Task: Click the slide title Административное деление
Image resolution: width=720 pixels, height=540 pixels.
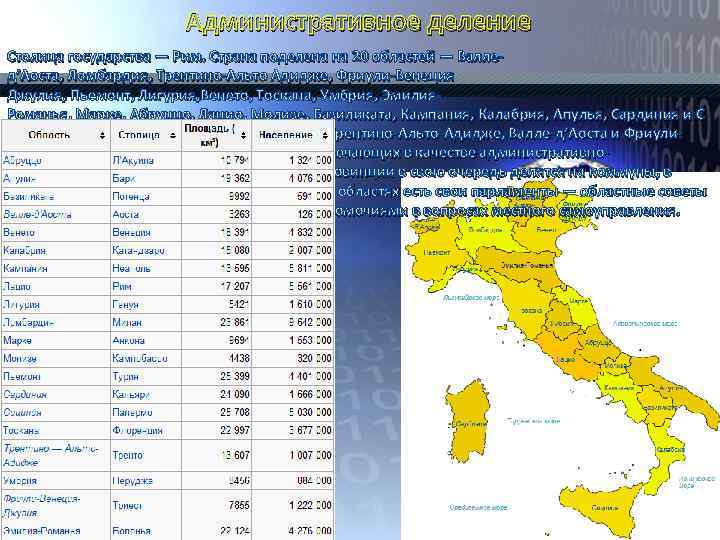Action: [x=359, y=22]
